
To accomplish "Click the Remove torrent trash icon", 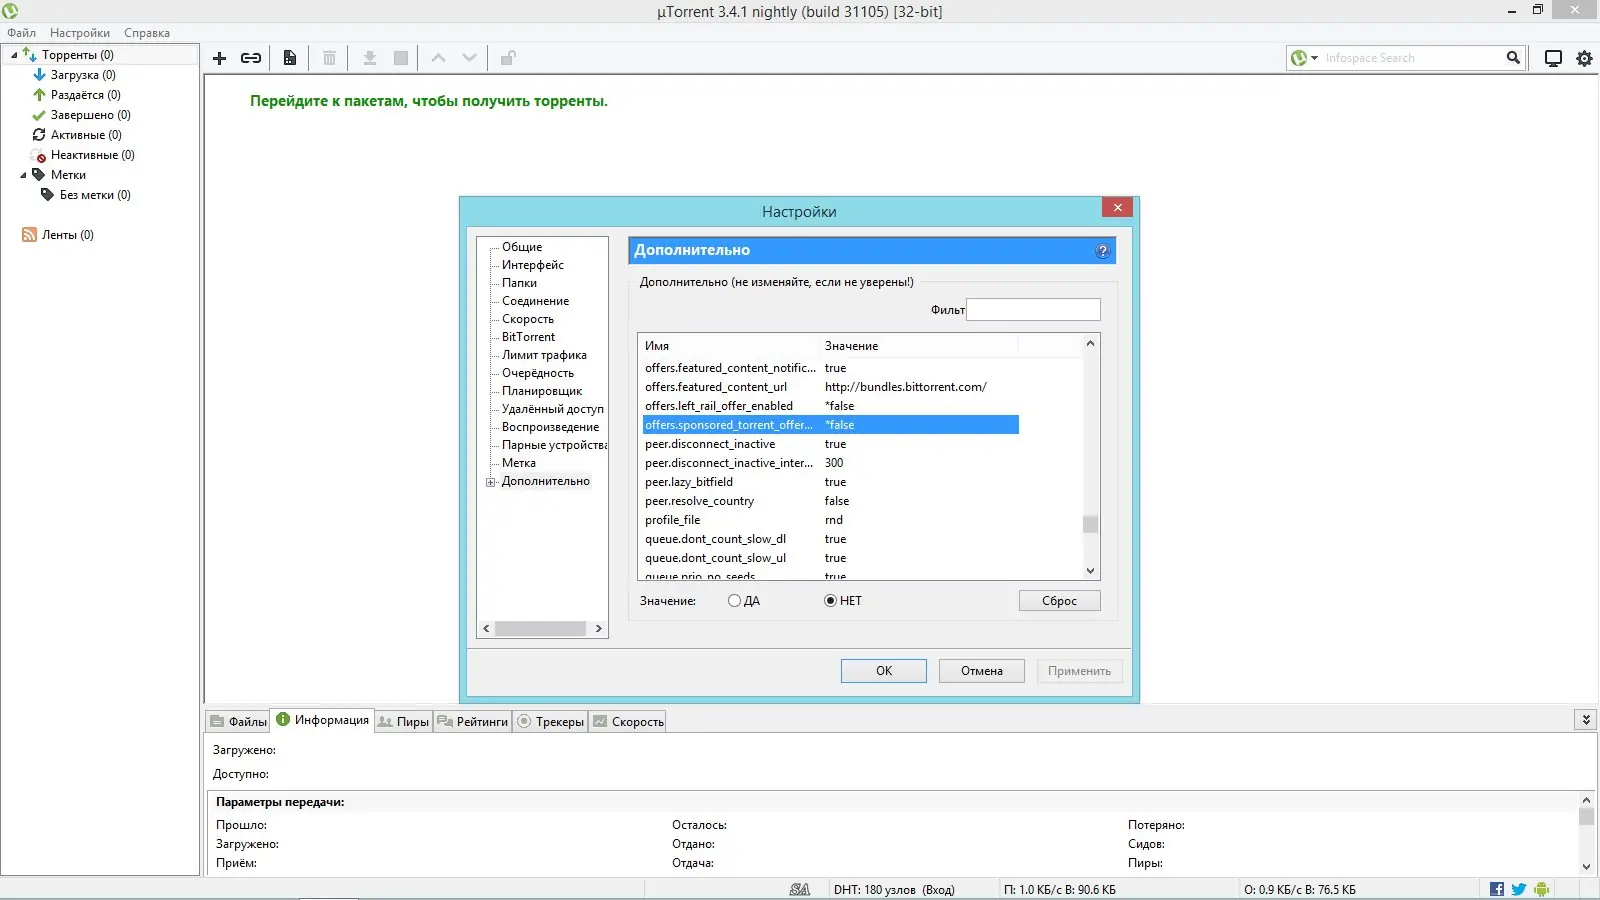I will [x=329, y=58].
